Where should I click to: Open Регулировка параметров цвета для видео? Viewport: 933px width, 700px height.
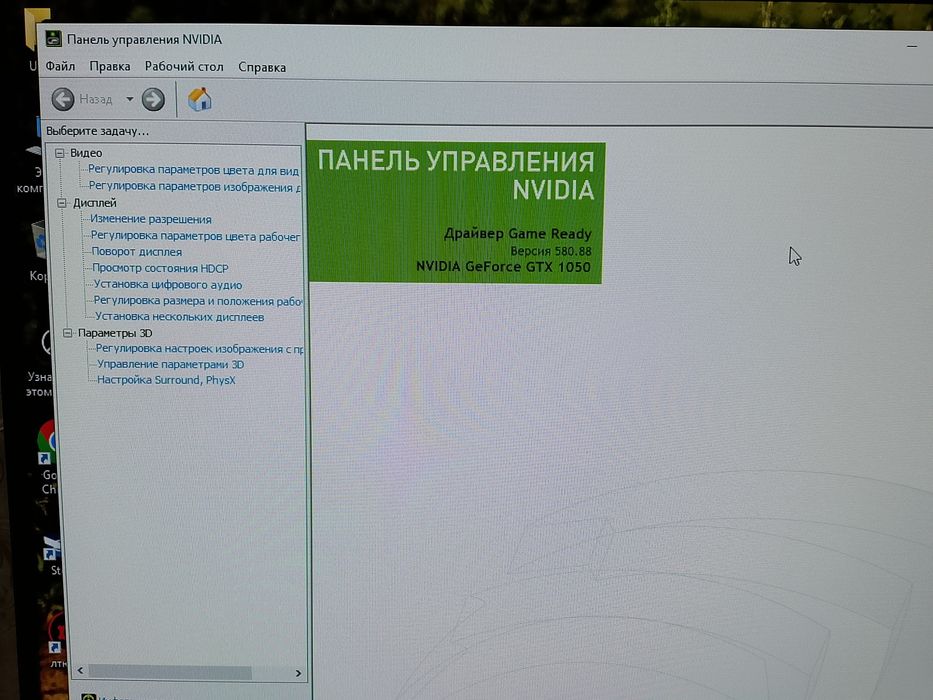click(x=193, y=170)
